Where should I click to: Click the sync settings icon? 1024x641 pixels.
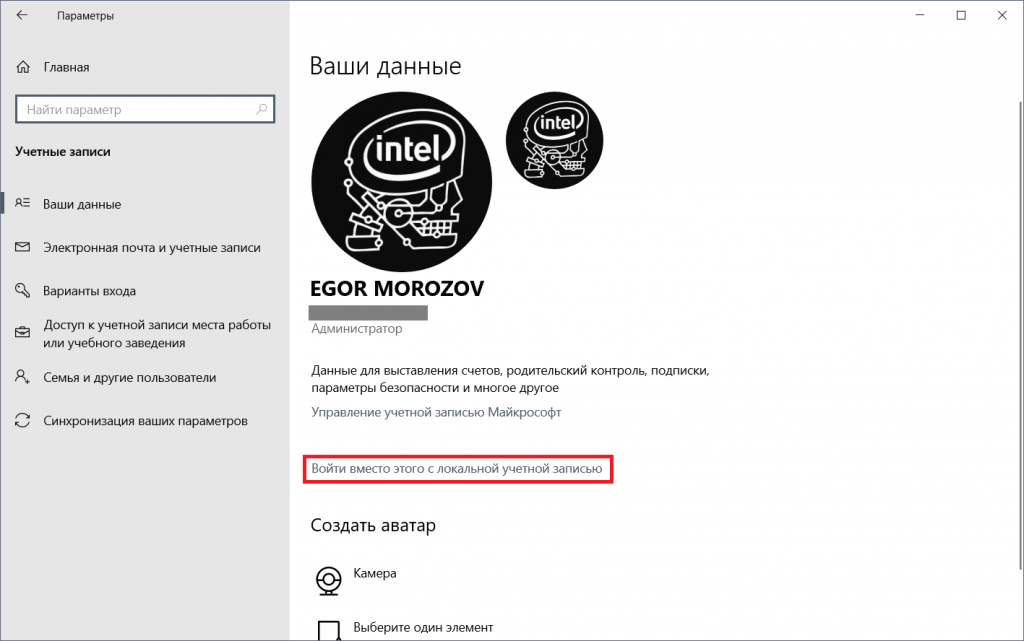tap(23, 421)
